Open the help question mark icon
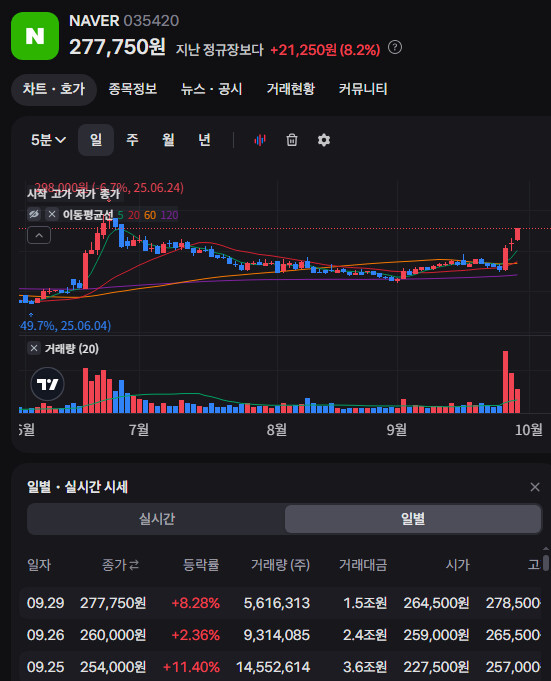This screenshot has height=681, width=551. [394, 47]
